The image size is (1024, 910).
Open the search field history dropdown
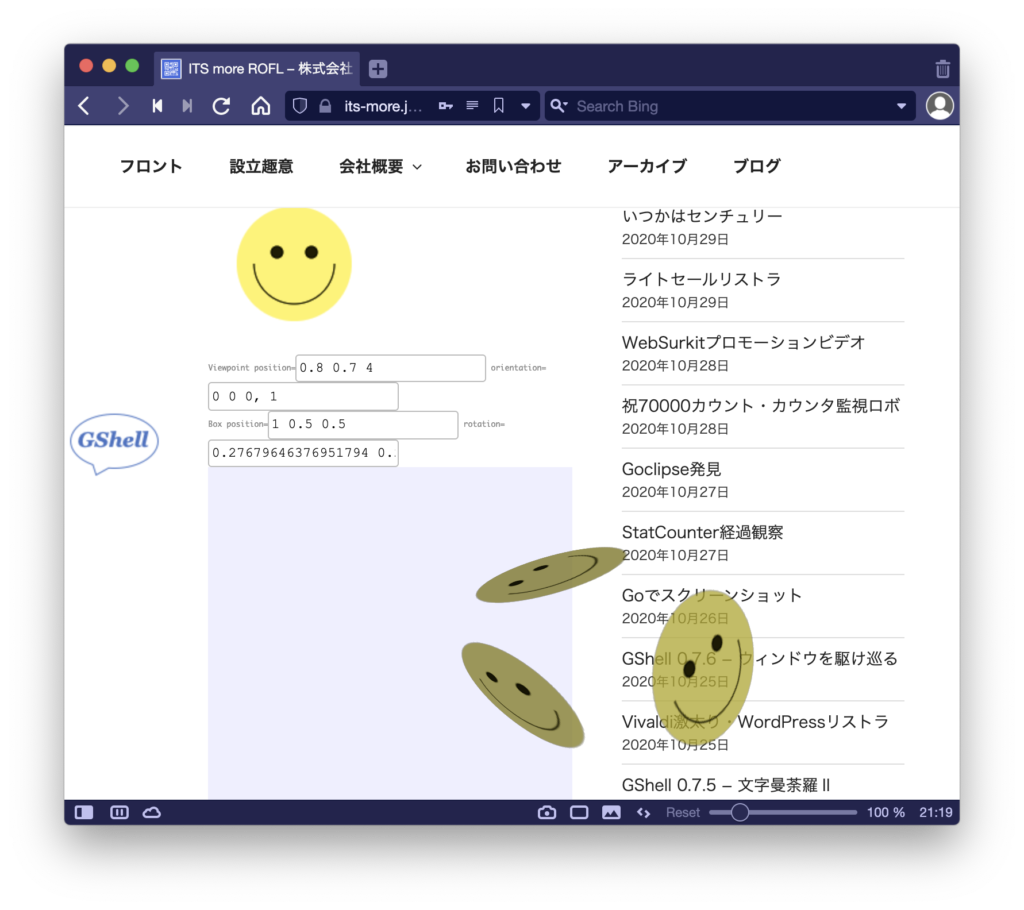point(901,106)
